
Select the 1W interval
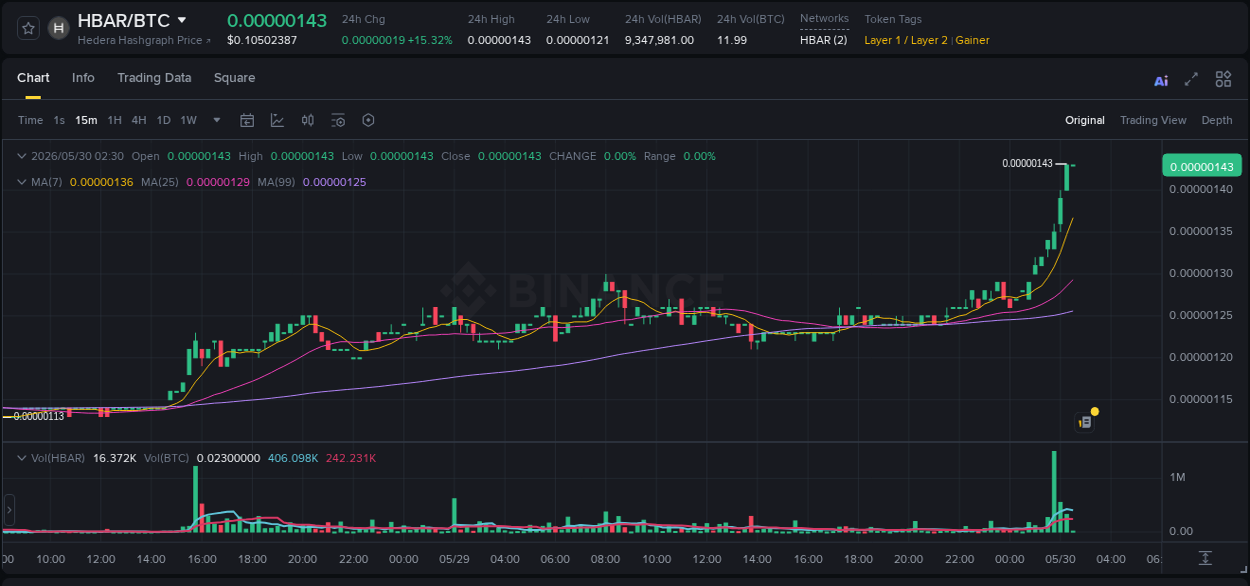tap(188, 120)
